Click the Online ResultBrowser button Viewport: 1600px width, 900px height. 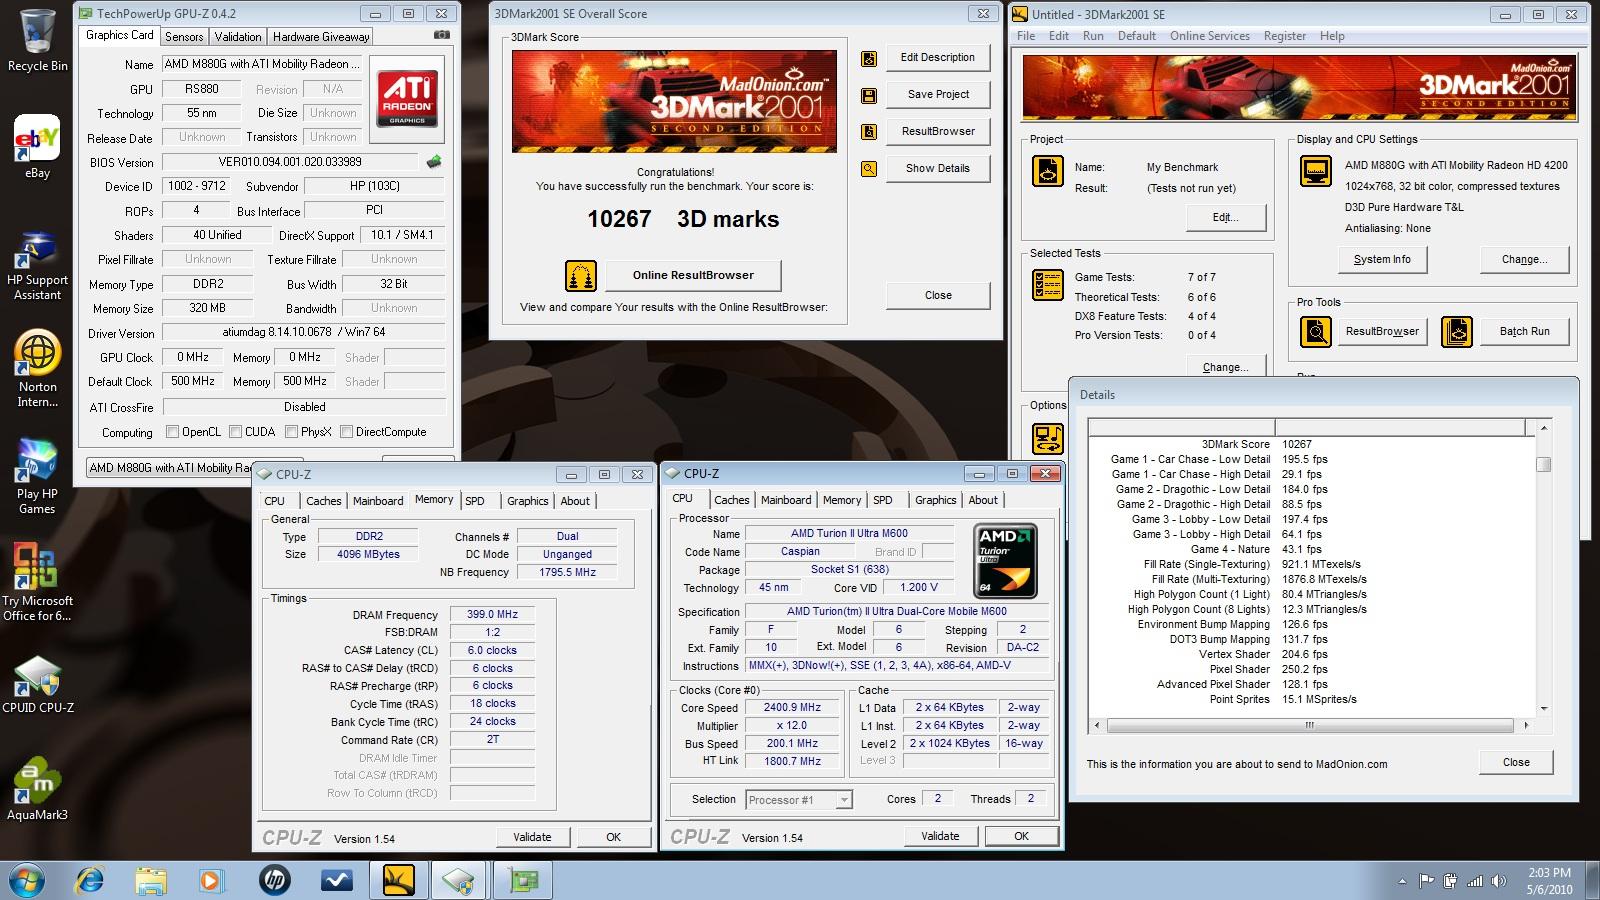click(x=693, y=275)
